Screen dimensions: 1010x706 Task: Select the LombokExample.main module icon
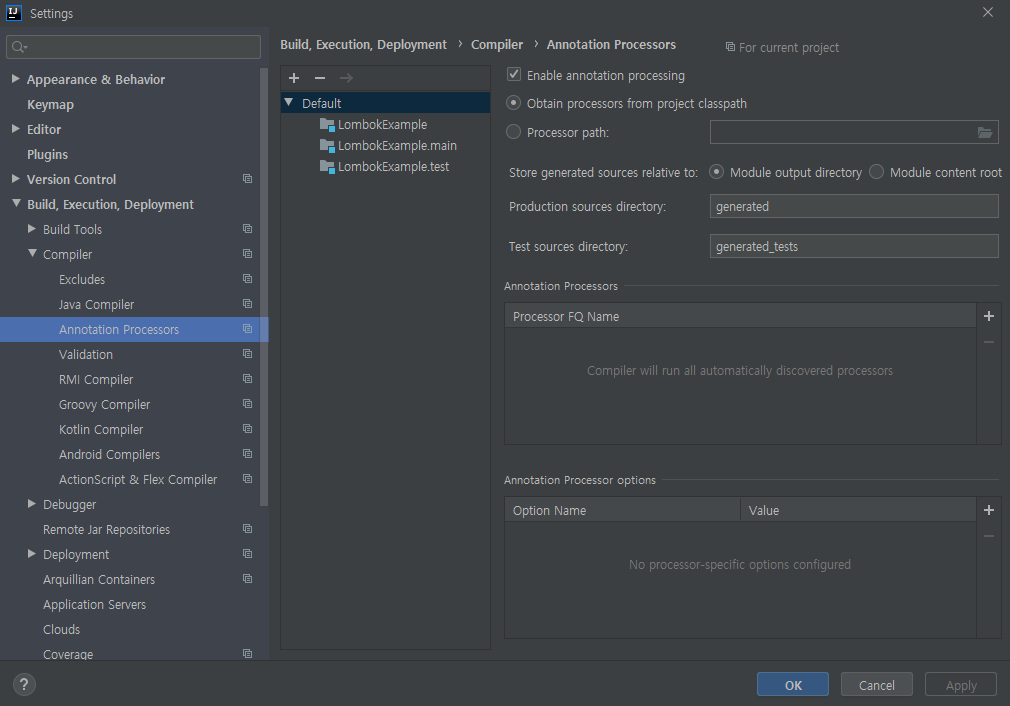click(x=327, y=146)
